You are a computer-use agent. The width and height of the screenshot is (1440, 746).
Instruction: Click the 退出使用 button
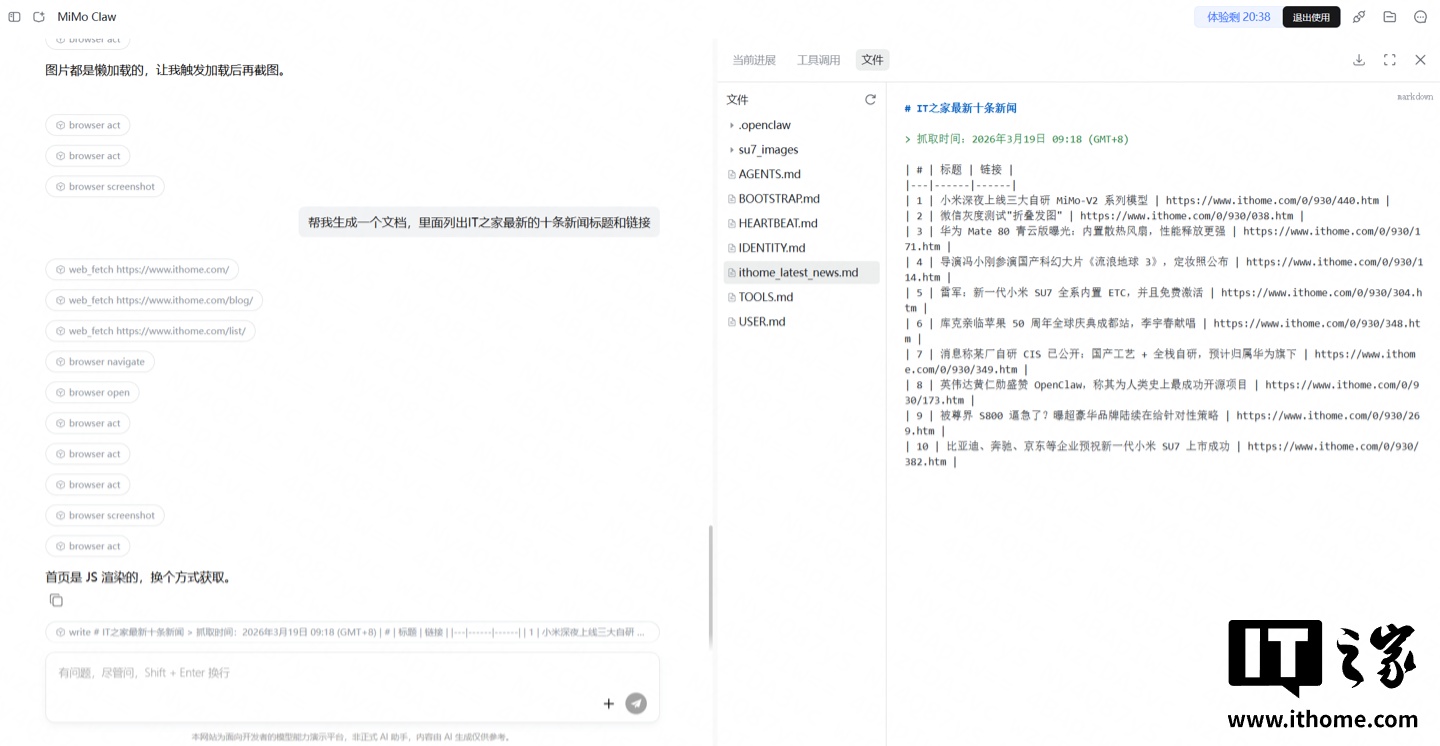point(1311,17)
